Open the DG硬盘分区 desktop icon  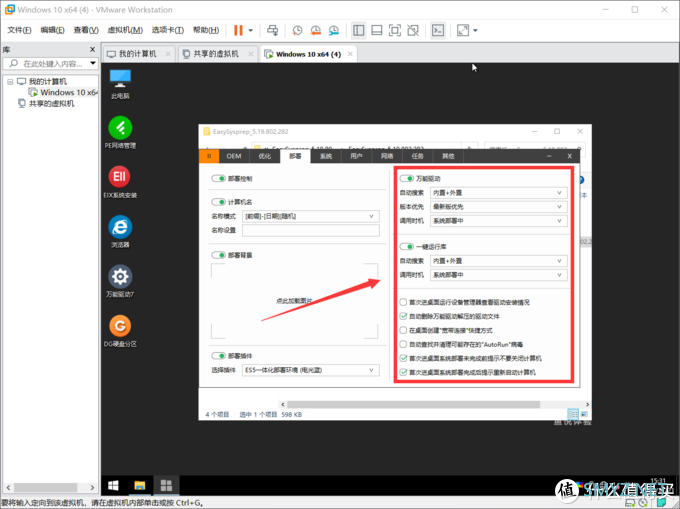click(x=120, y=331)
